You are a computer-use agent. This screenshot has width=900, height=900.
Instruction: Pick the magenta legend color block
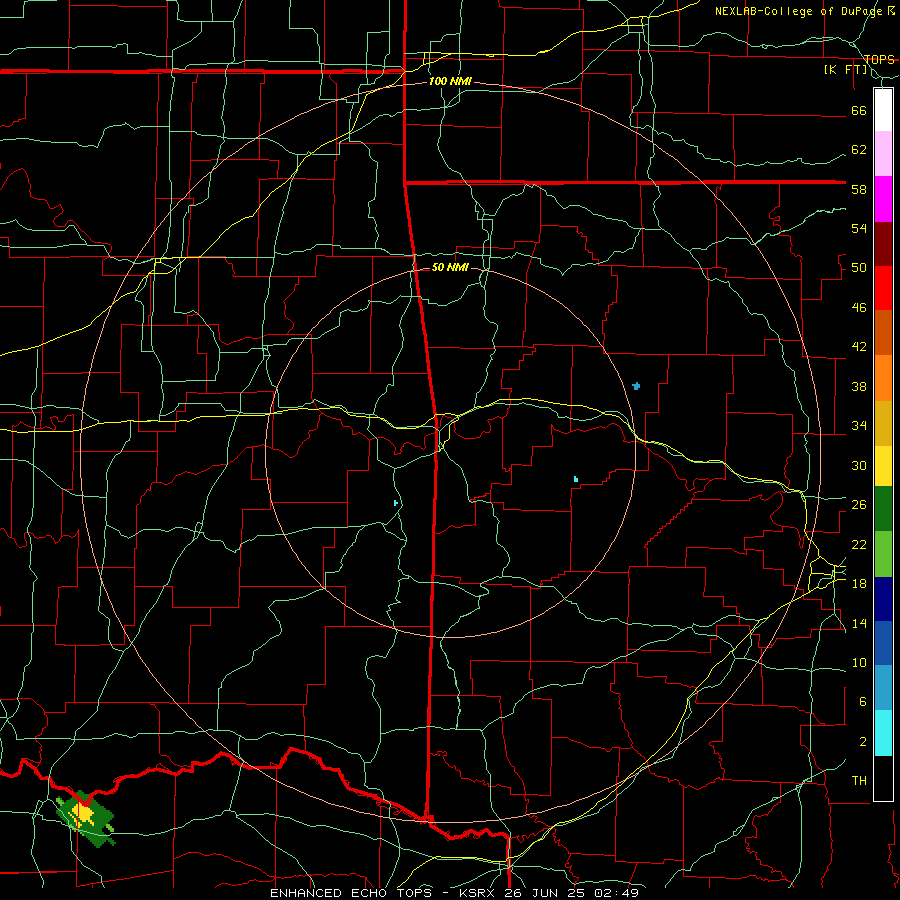coord(883,199)
